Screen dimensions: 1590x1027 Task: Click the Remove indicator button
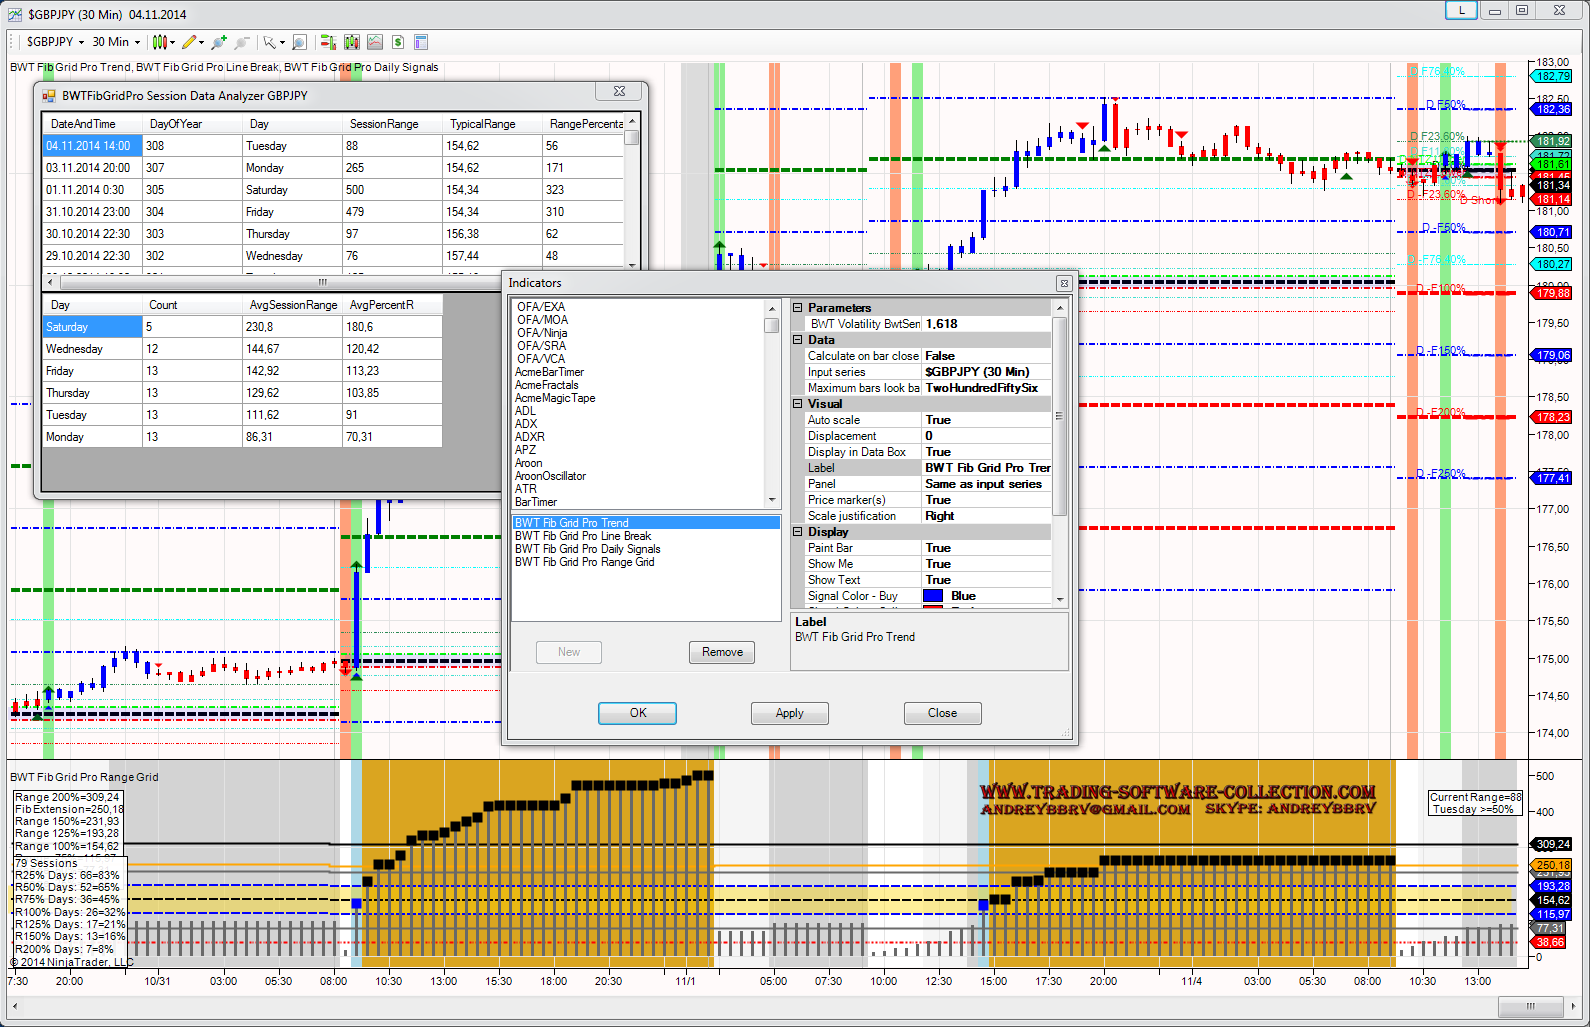click(722, 652)
